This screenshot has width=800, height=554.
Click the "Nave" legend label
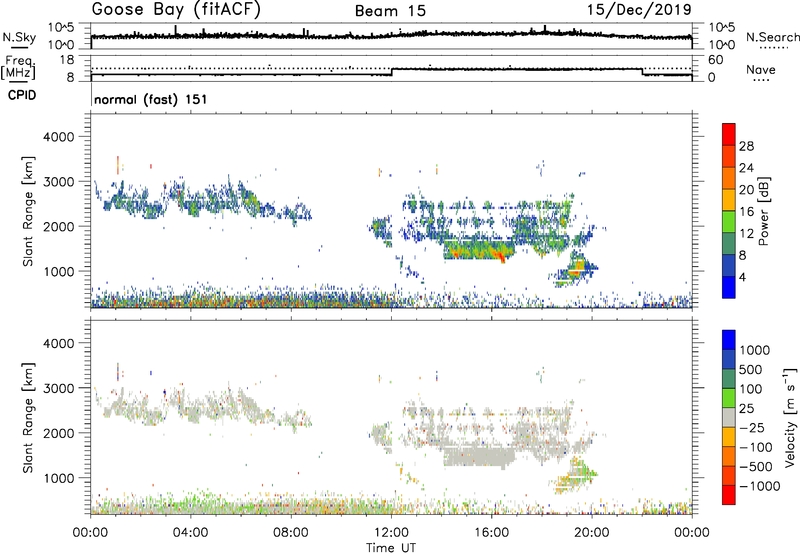click(x=761, y=70)
